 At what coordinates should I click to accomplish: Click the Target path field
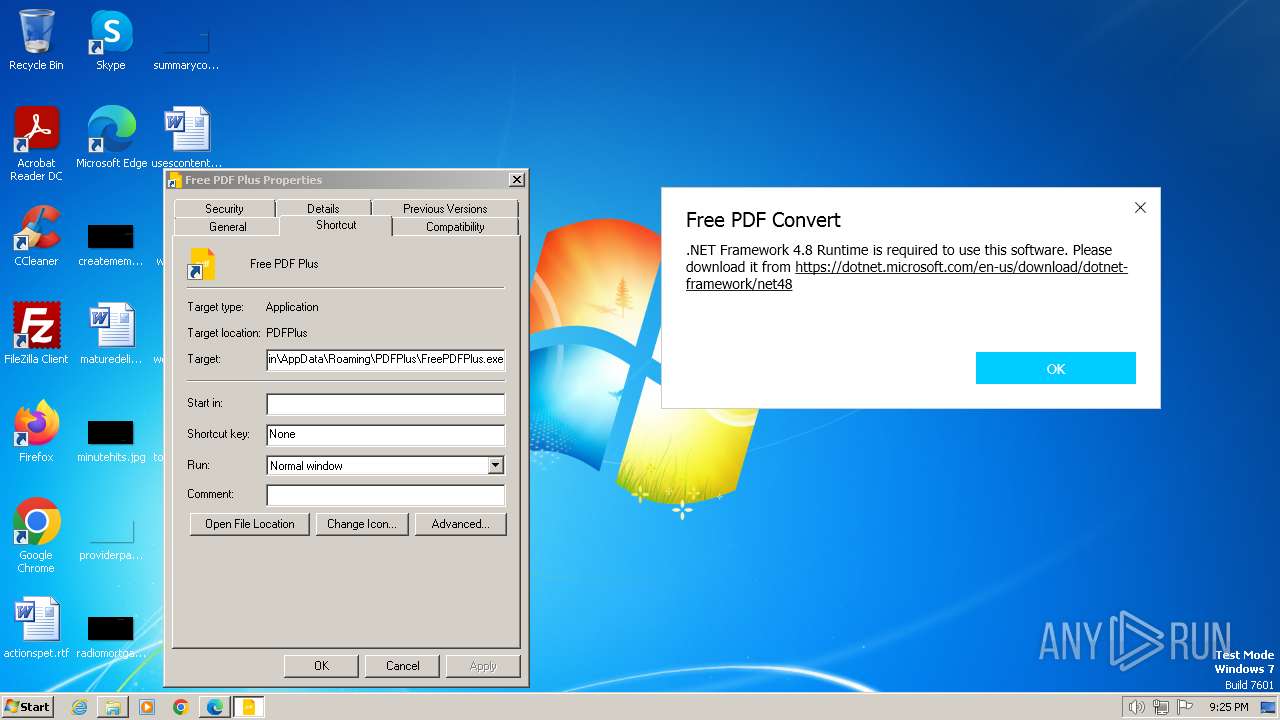386,359
